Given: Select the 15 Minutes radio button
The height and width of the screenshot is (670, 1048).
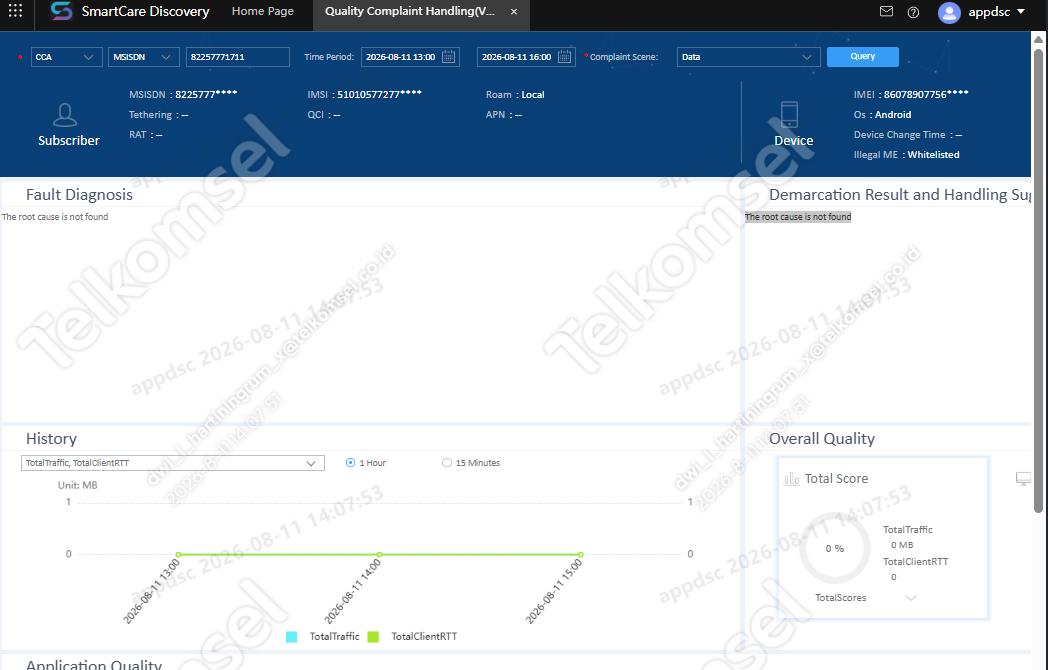Looking at the screenshot, I should pyautogui.click(x=446, y=463).
